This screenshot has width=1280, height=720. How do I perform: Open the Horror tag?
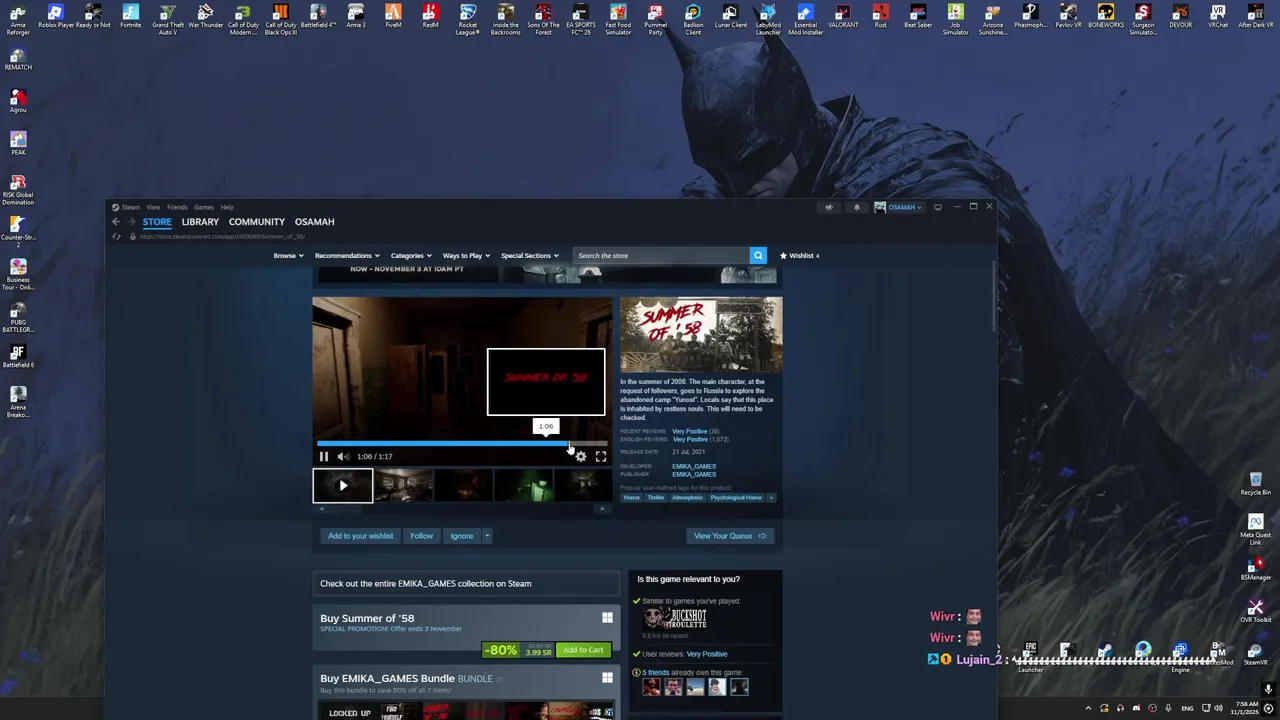pyautogui.click(x=632, y=497)
